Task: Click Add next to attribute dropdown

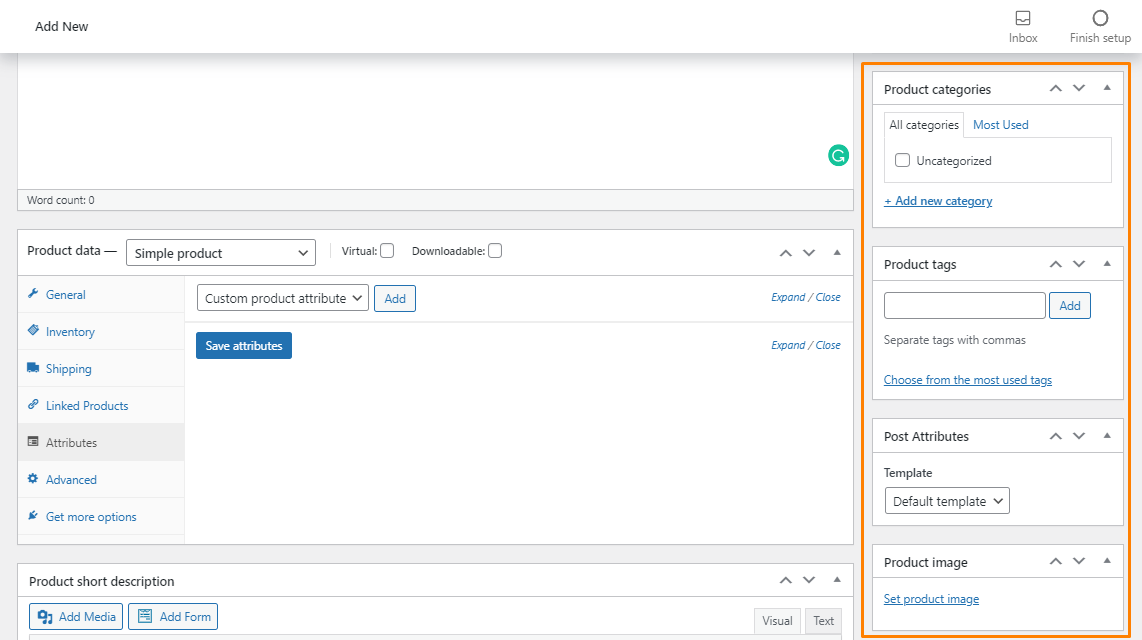Action: pyautogui.click(x=395, y=299)
